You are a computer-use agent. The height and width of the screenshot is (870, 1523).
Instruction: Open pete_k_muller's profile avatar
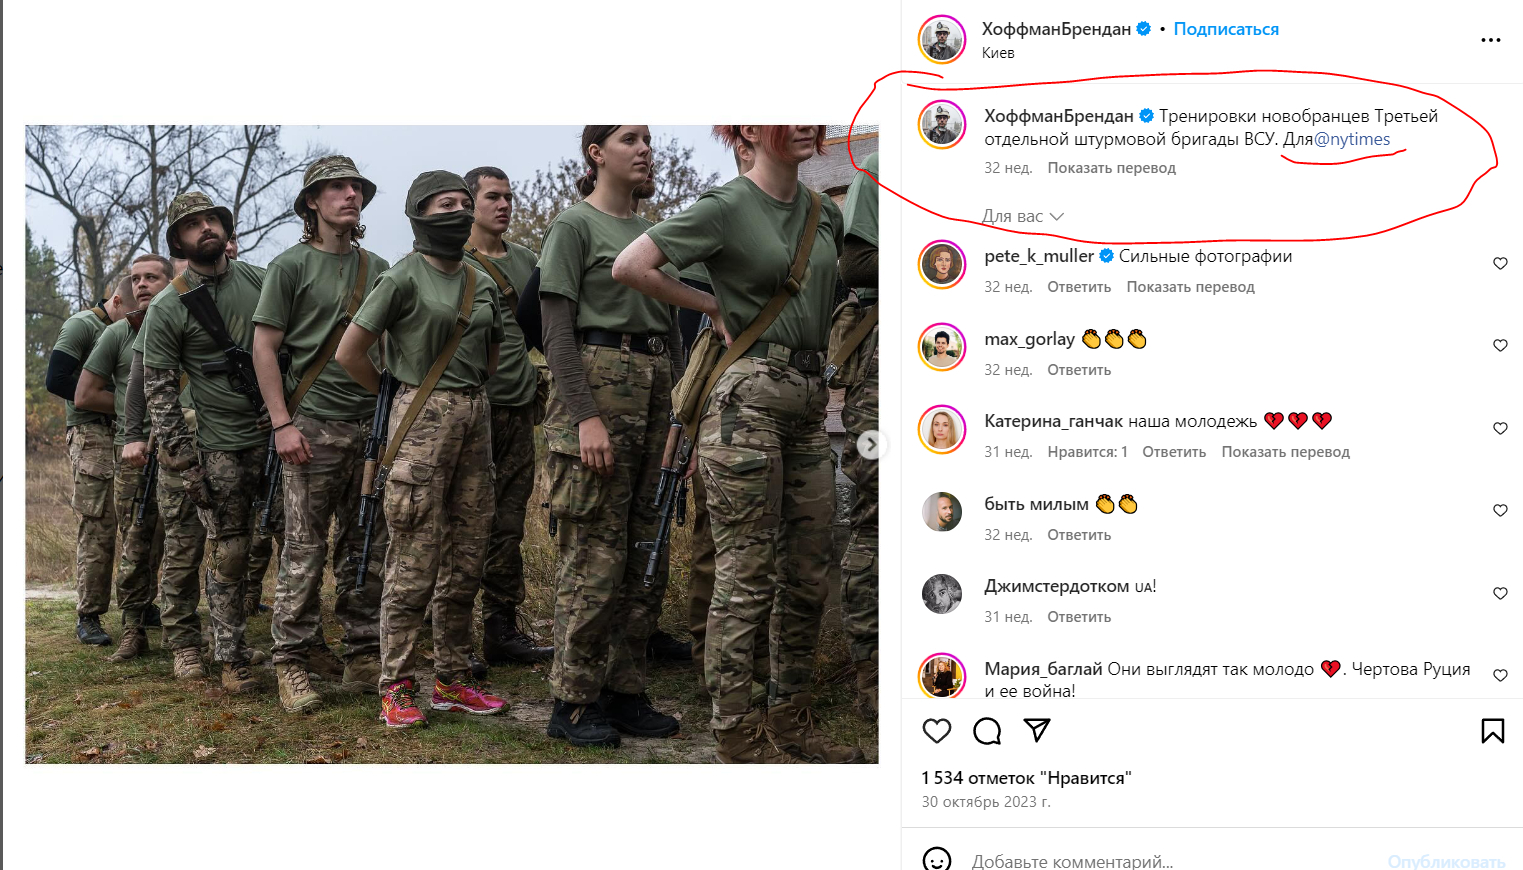942,264
